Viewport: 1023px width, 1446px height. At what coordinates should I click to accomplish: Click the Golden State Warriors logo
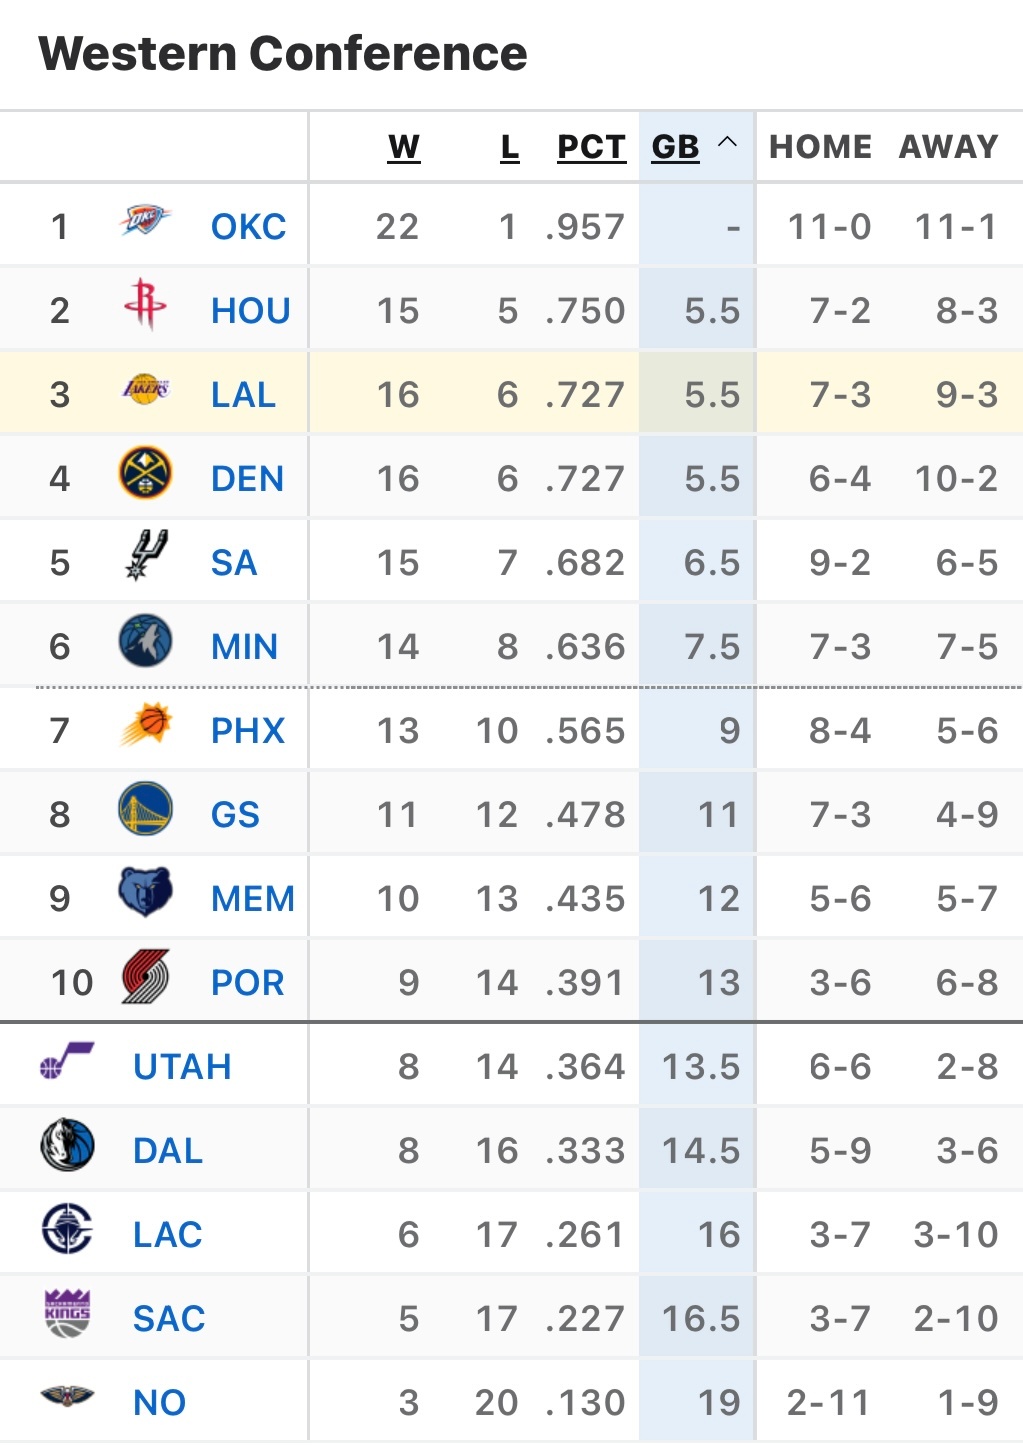click(x=145, y=809)
